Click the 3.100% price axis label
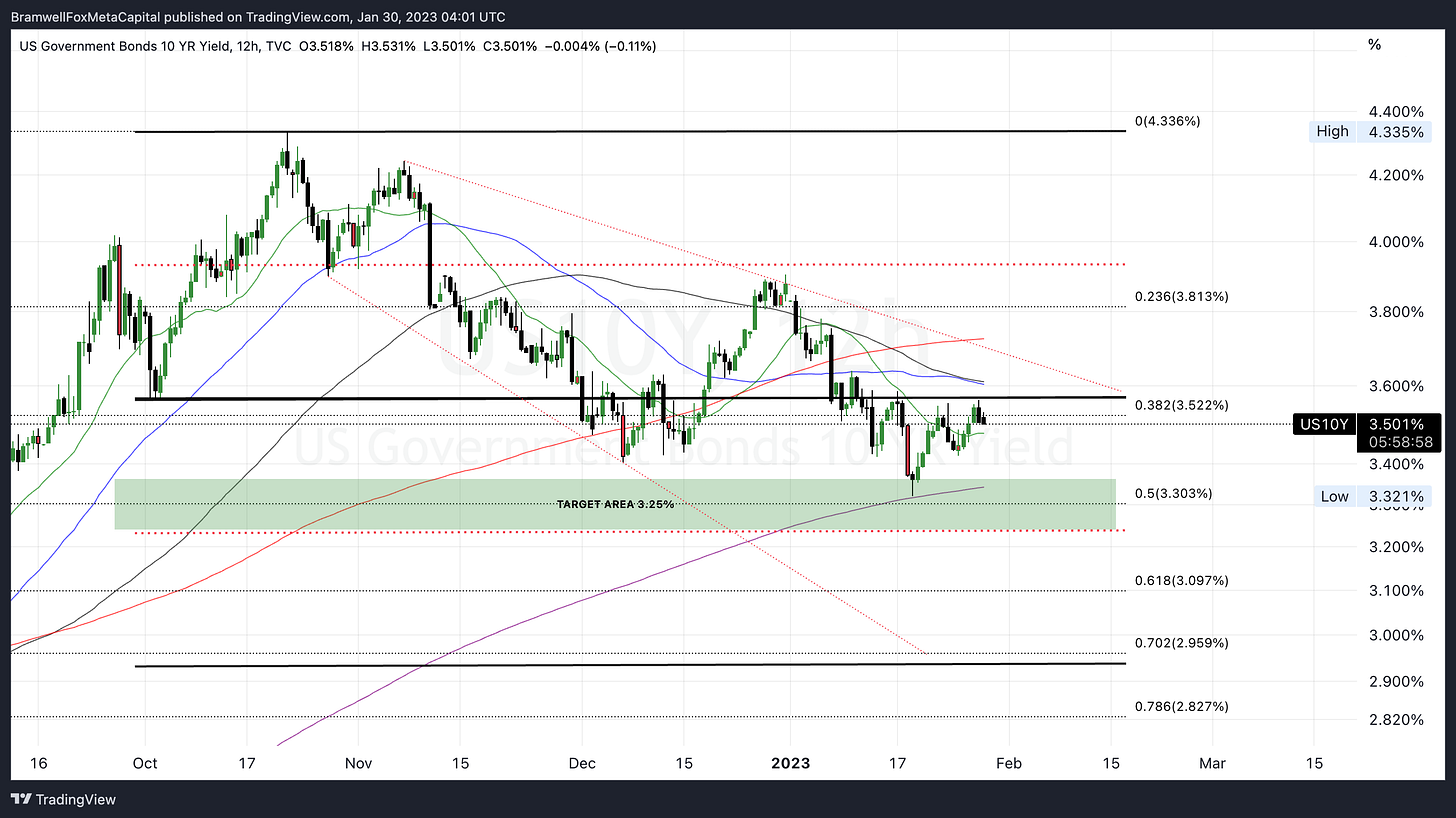This screenshot has width=1456, height=818. click(x=1396, y=591)
